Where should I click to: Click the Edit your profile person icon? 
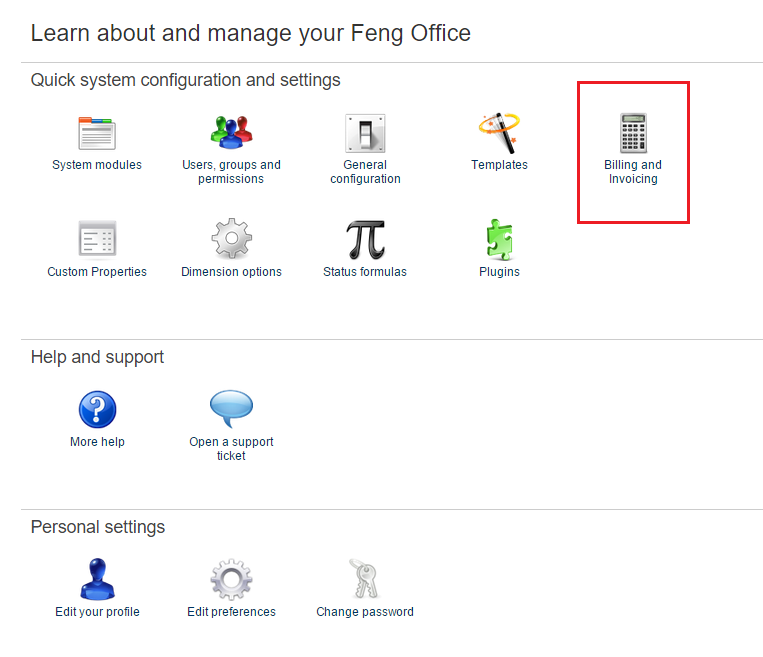tap(97, 580)
